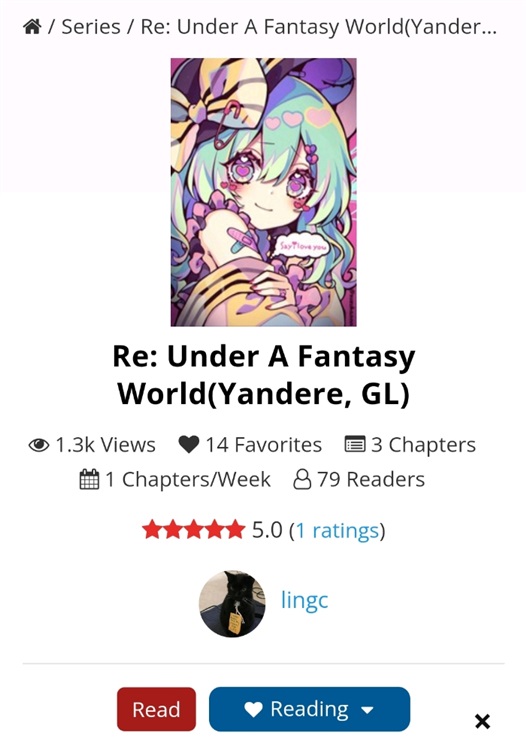Screen dimensions: 526x750
Task: Open the lingc author name link
Action: click(x=305, y=599)
